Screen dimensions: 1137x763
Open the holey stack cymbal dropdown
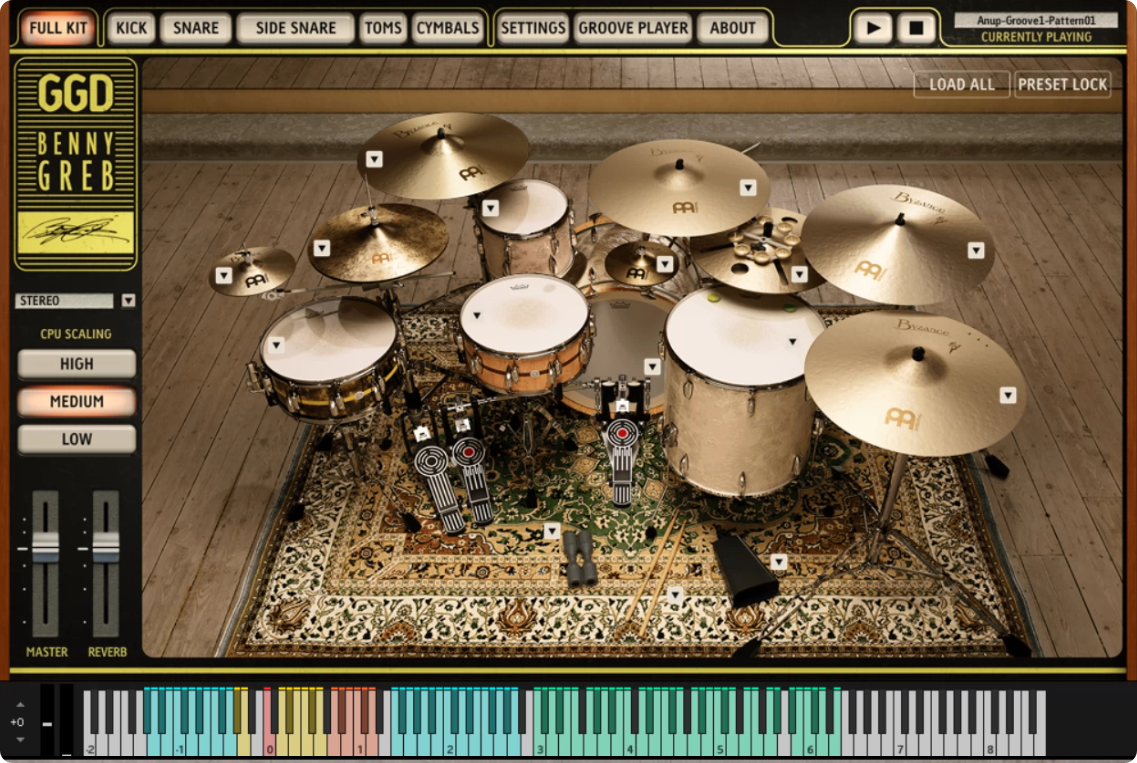(799, 274)
